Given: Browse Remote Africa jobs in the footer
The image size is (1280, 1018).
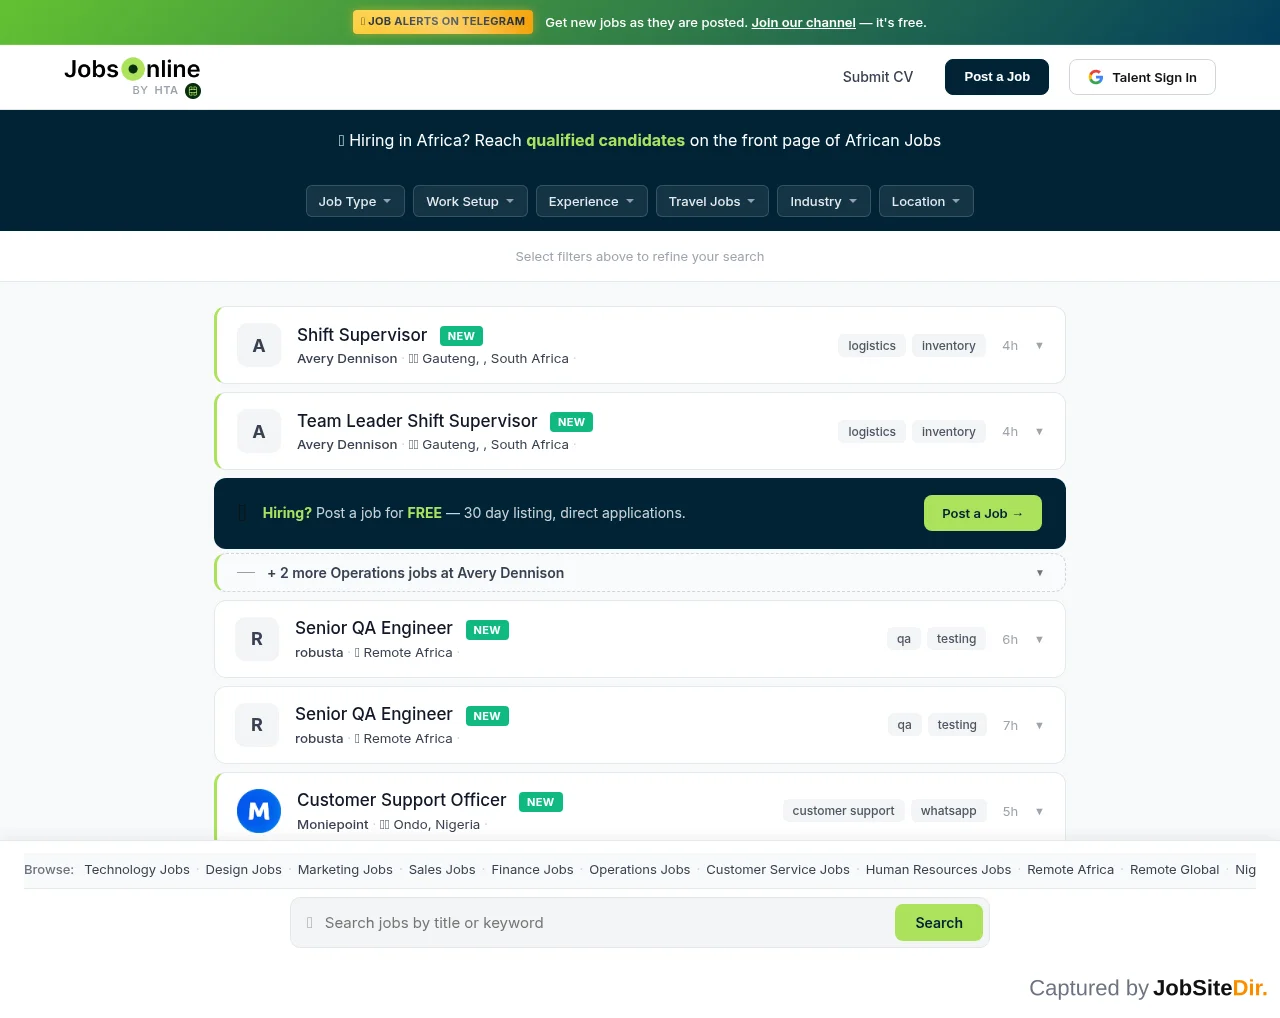Looking at the screenshot, I should click(x=1071, y=870).
